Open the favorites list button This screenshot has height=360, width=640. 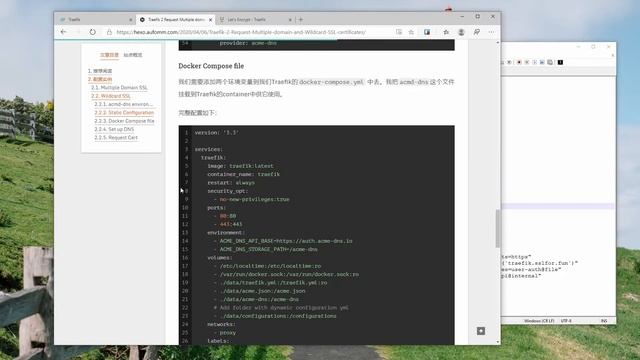[x=446, y=32]
